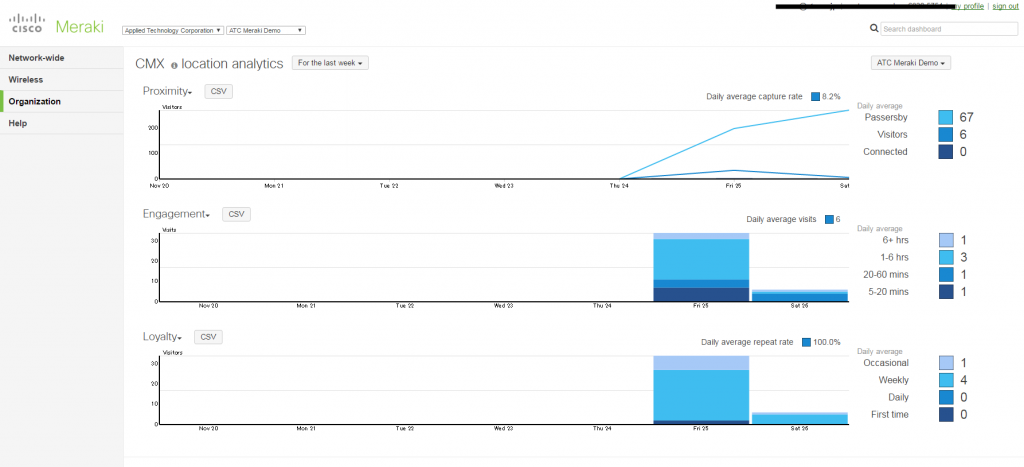
Task: Click the 6+ hrs legend swatch
Action: pyautogui.click(x=946, y=240)
